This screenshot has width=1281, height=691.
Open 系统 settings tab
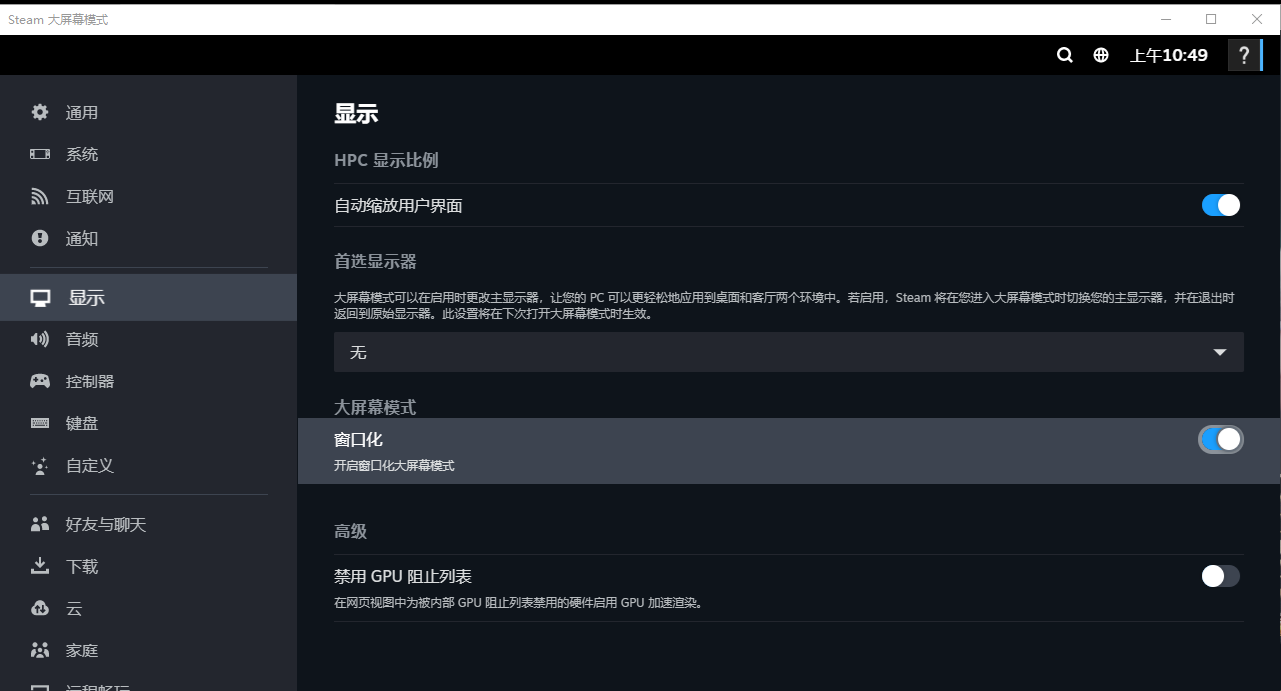(148, 154)
